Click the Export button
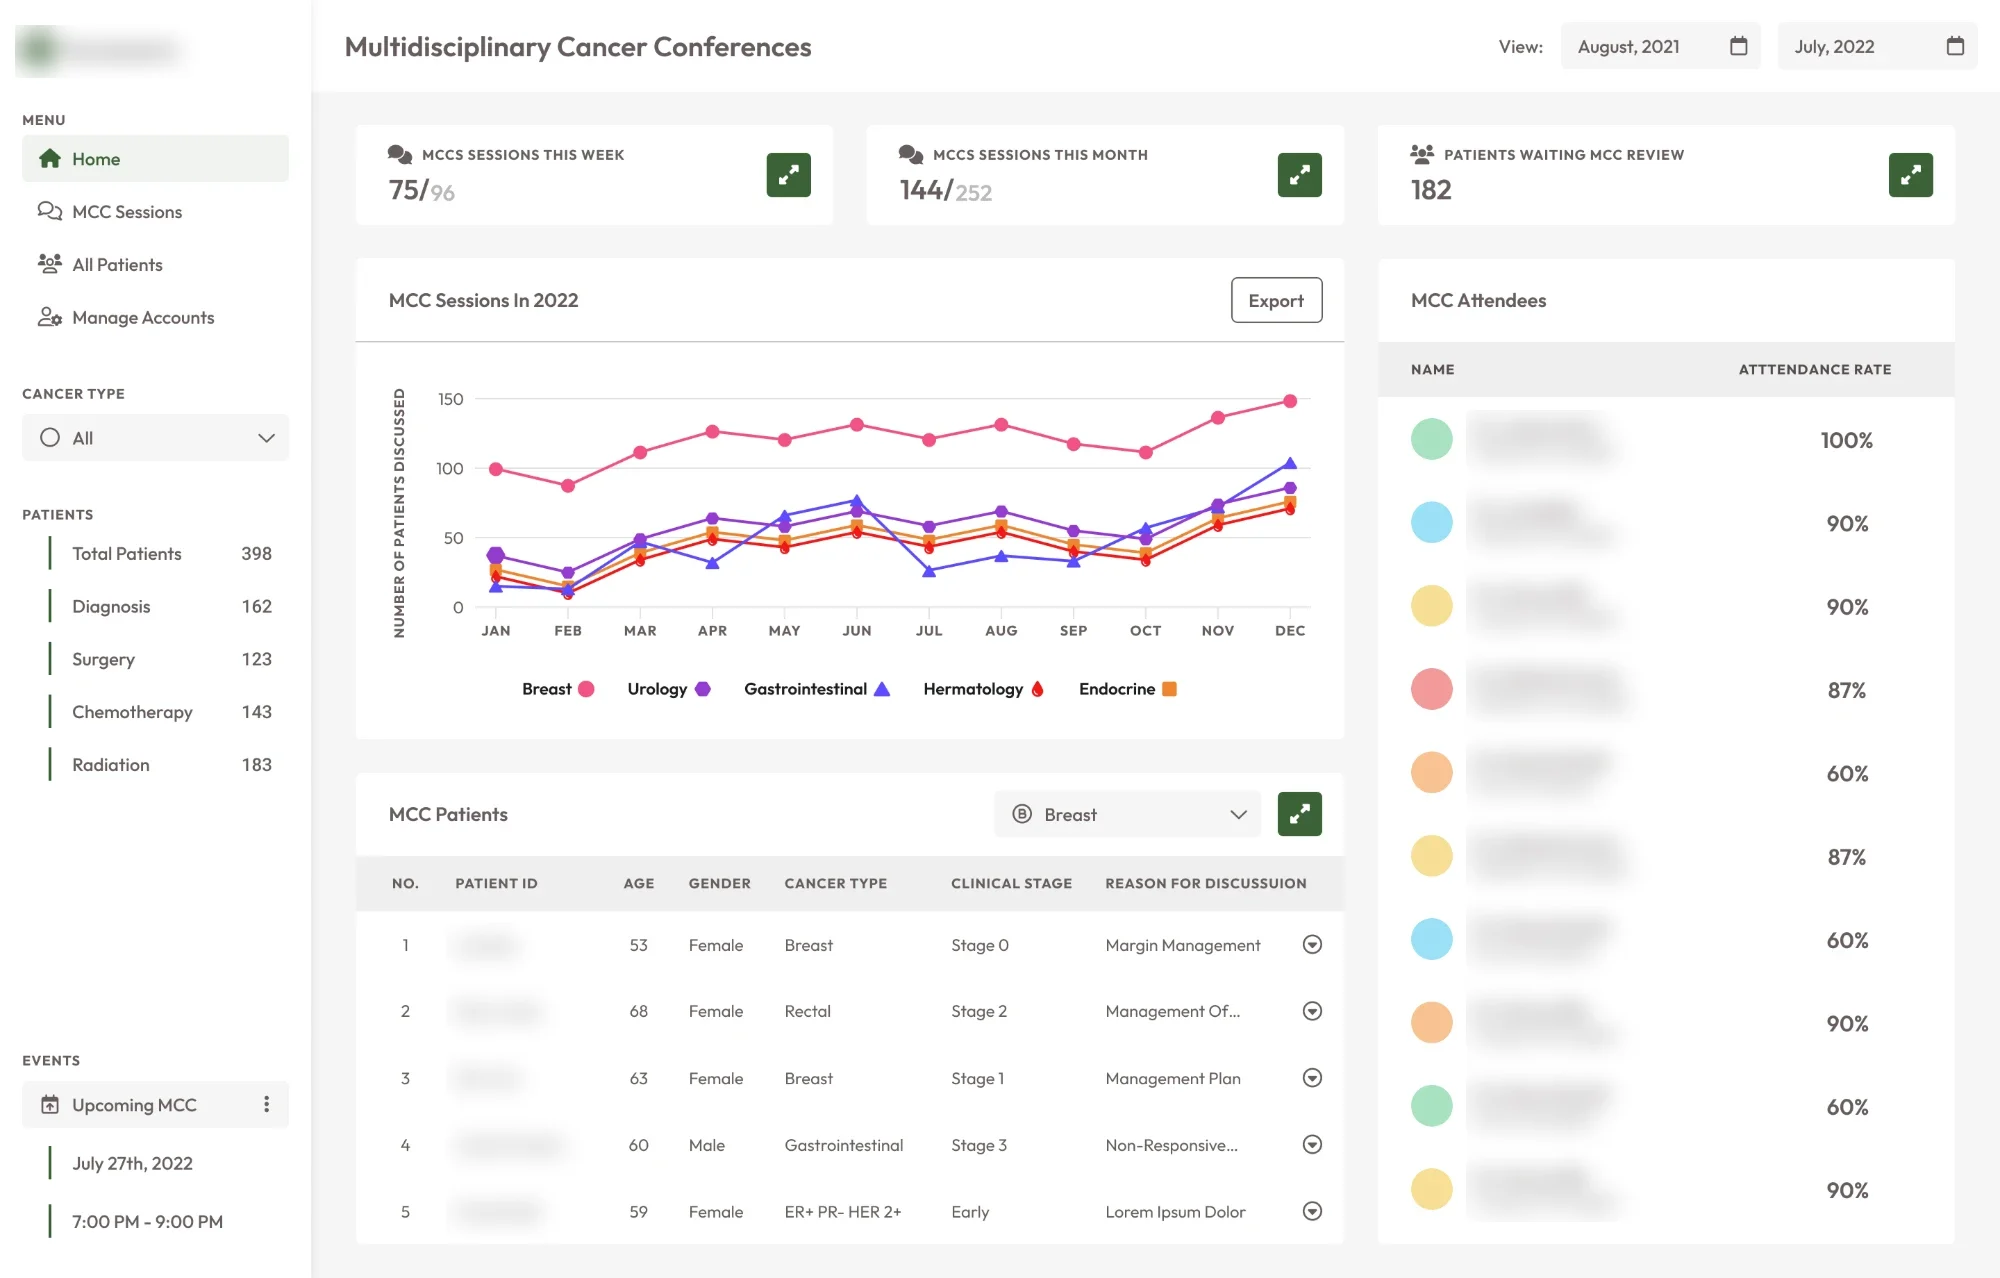This screenshot has height=1278, width=2000. (1276, 300)
